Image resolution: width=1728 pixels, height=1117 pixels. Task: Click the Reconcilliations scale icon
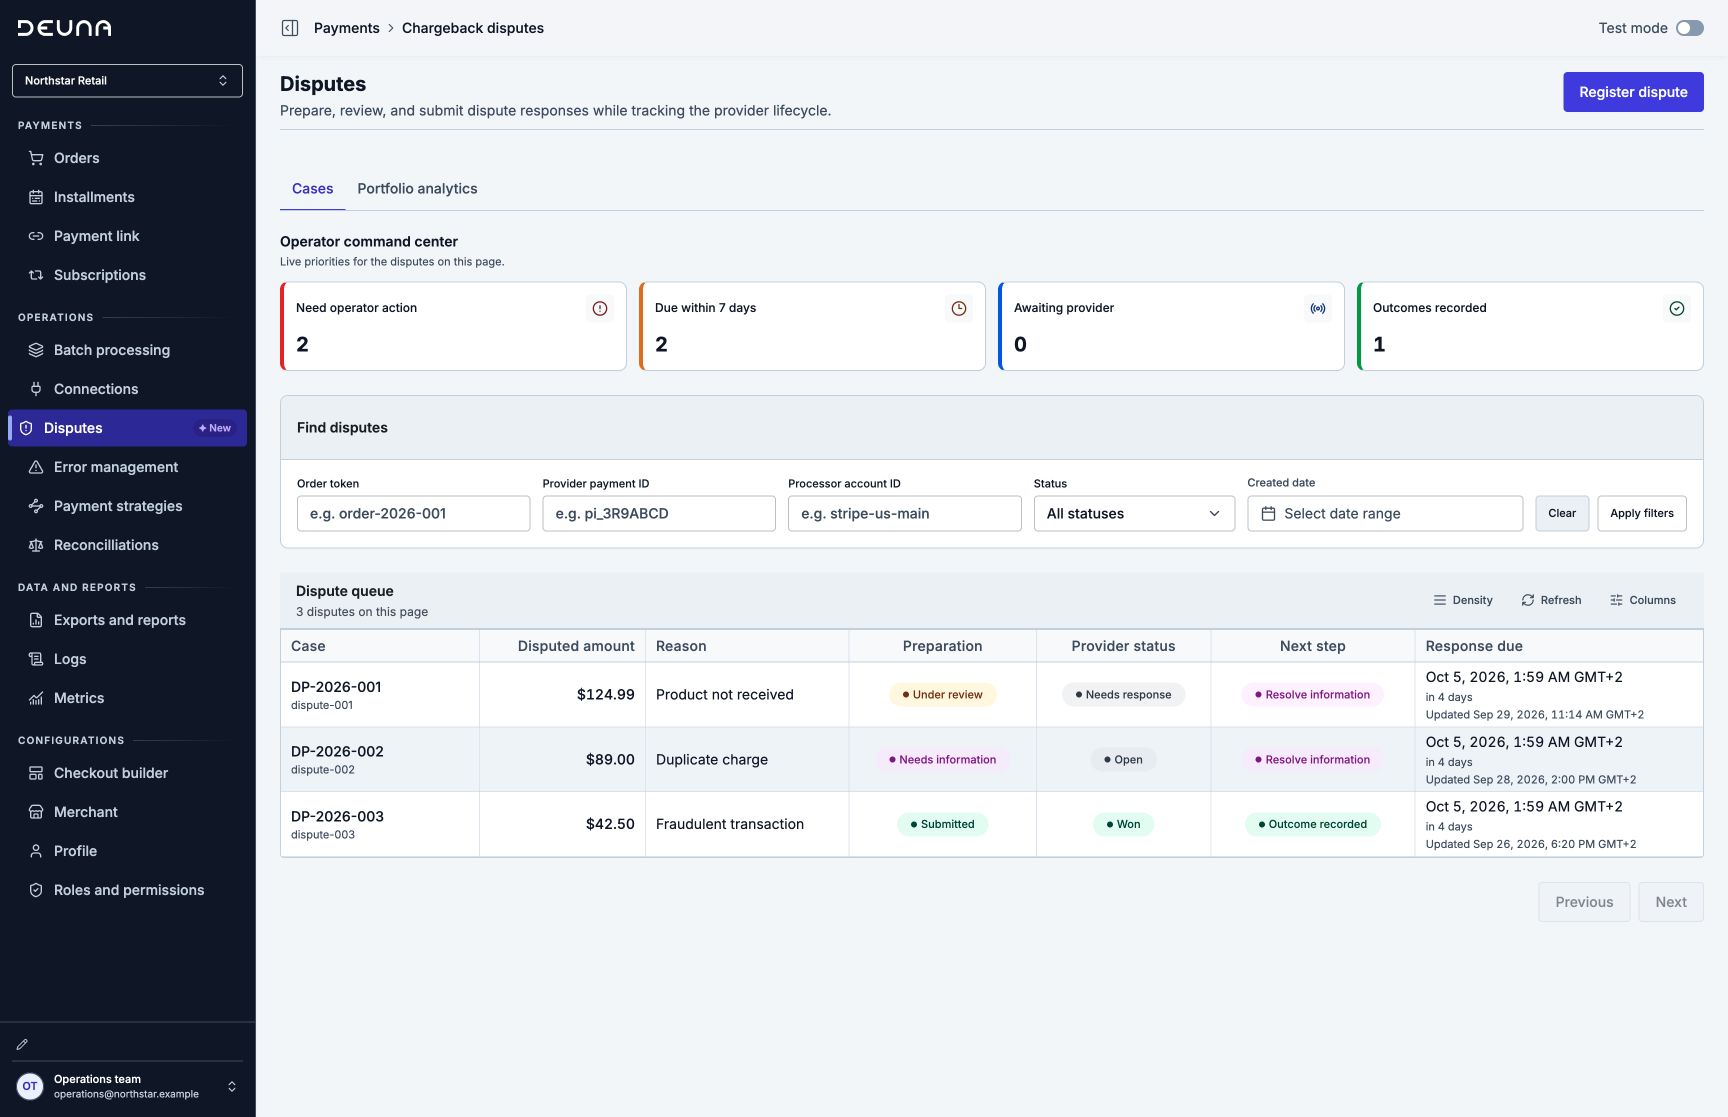tap(36, 545)
